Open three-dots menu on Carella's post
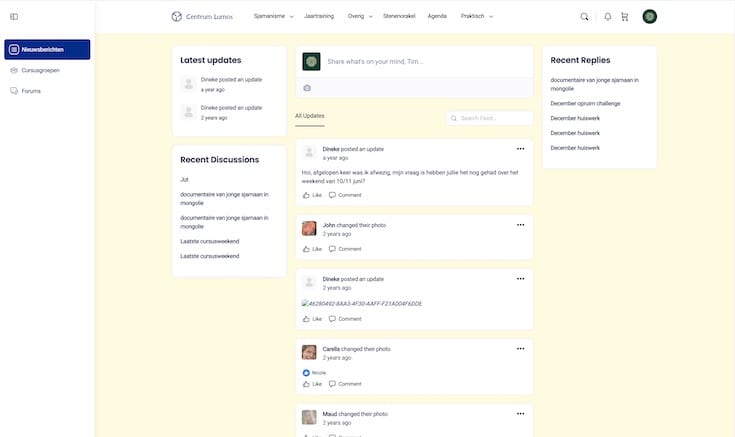 pyautogui.click(x=520, y=348)
